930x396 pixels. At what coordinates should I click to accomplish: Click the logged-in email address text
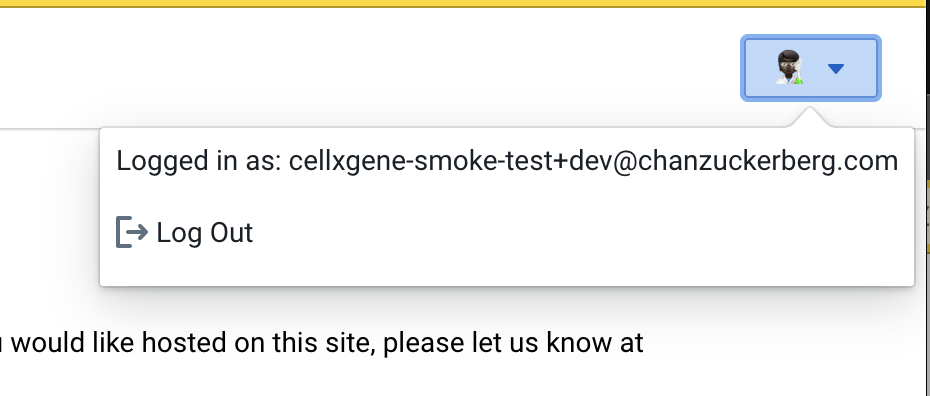pos(593,161)
